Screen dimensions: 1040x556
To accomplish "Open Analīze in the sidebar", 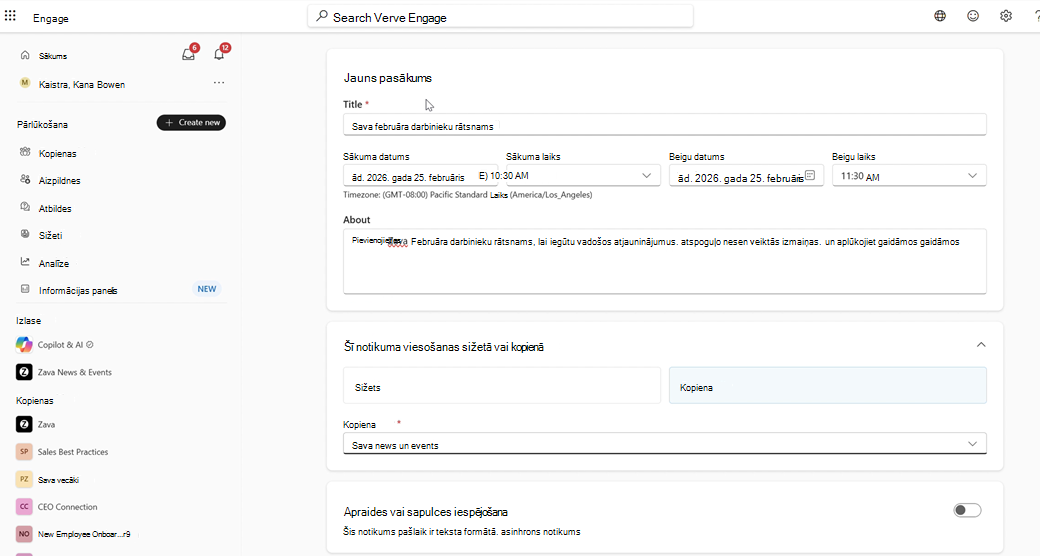I will pos(54,263).
